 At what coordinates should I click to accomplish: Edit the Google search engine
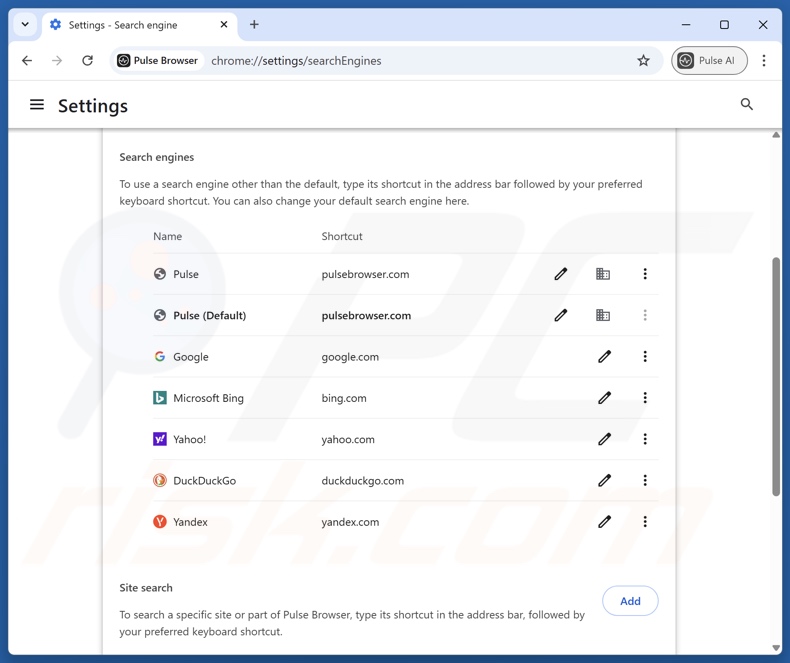click(605, 357)
